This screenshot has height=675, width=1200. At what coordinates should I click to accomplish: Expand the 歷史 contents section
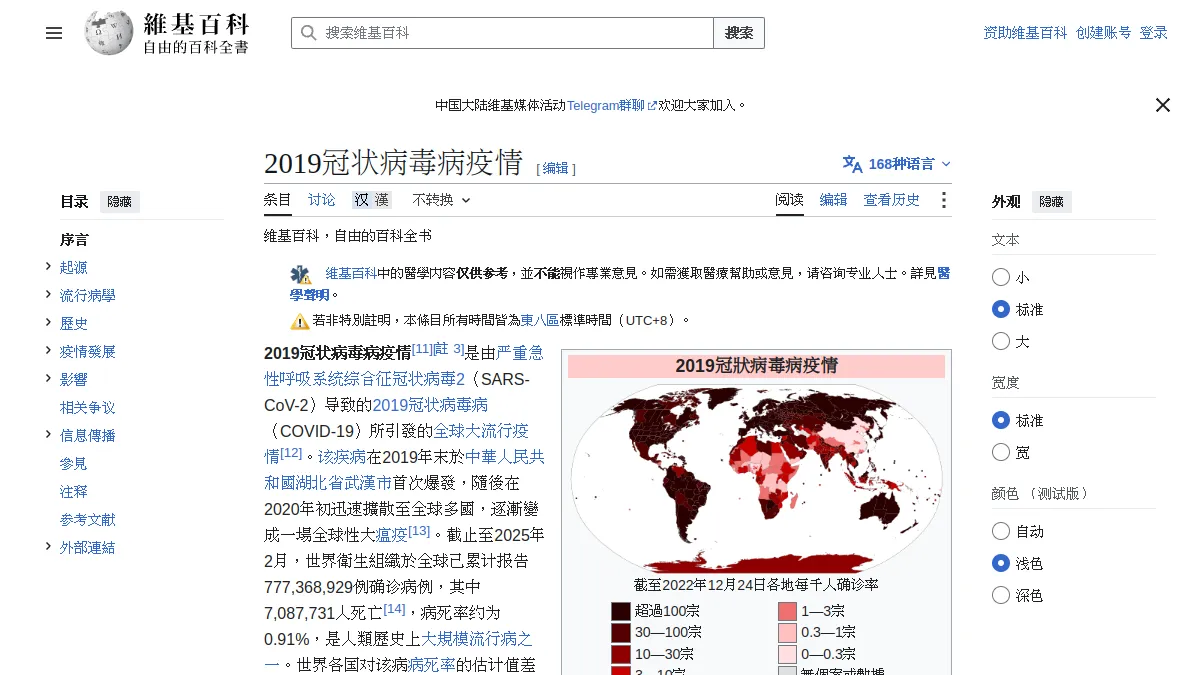(48, 322)
